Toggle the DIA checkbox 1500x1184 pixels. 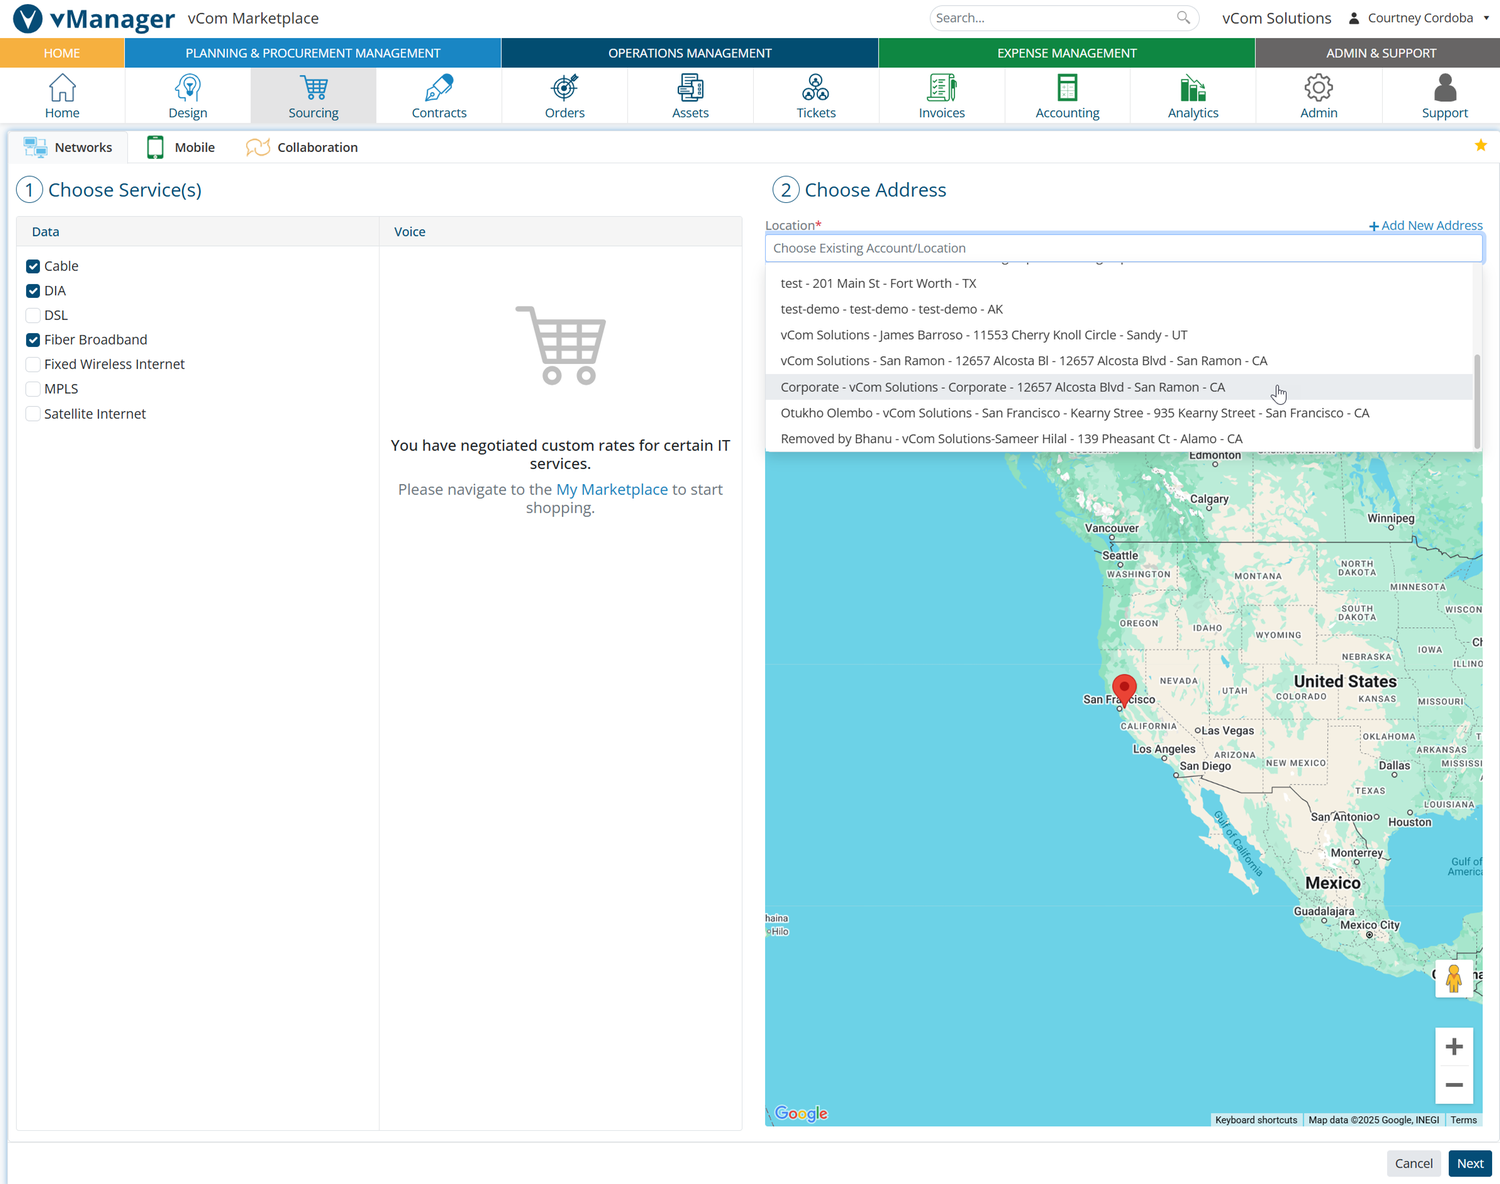[x=33, y=291]
